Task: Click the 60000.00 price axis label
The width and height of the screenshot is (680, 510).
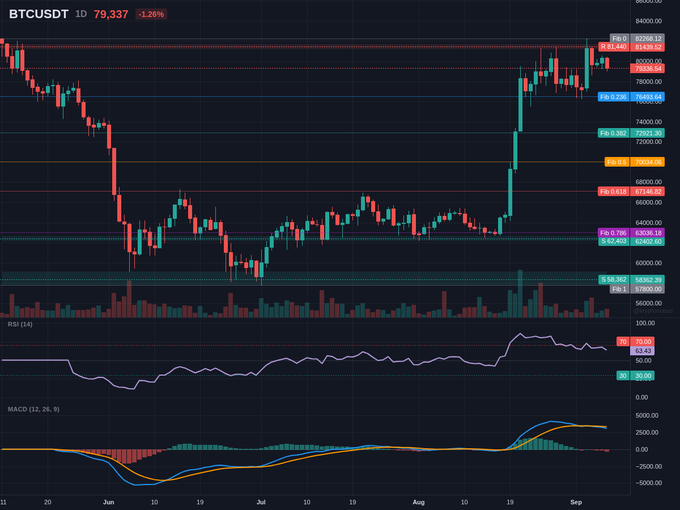Action: pos(649,263)
